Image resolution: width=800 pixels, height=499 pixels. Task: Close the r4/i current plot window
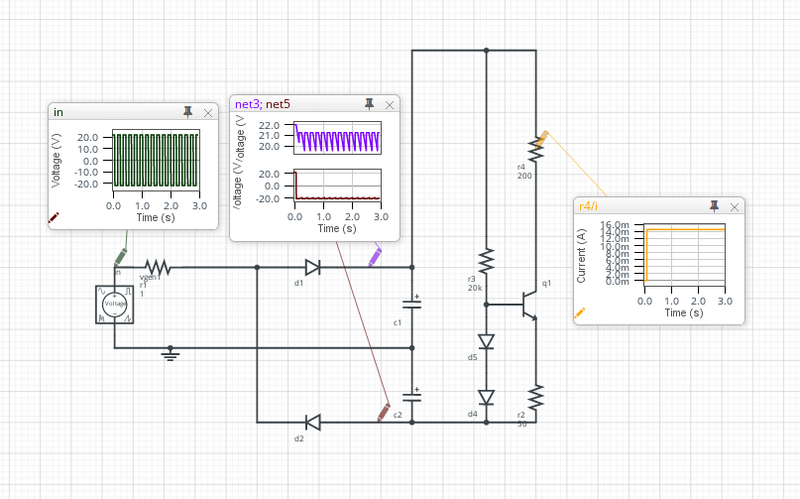734,207
